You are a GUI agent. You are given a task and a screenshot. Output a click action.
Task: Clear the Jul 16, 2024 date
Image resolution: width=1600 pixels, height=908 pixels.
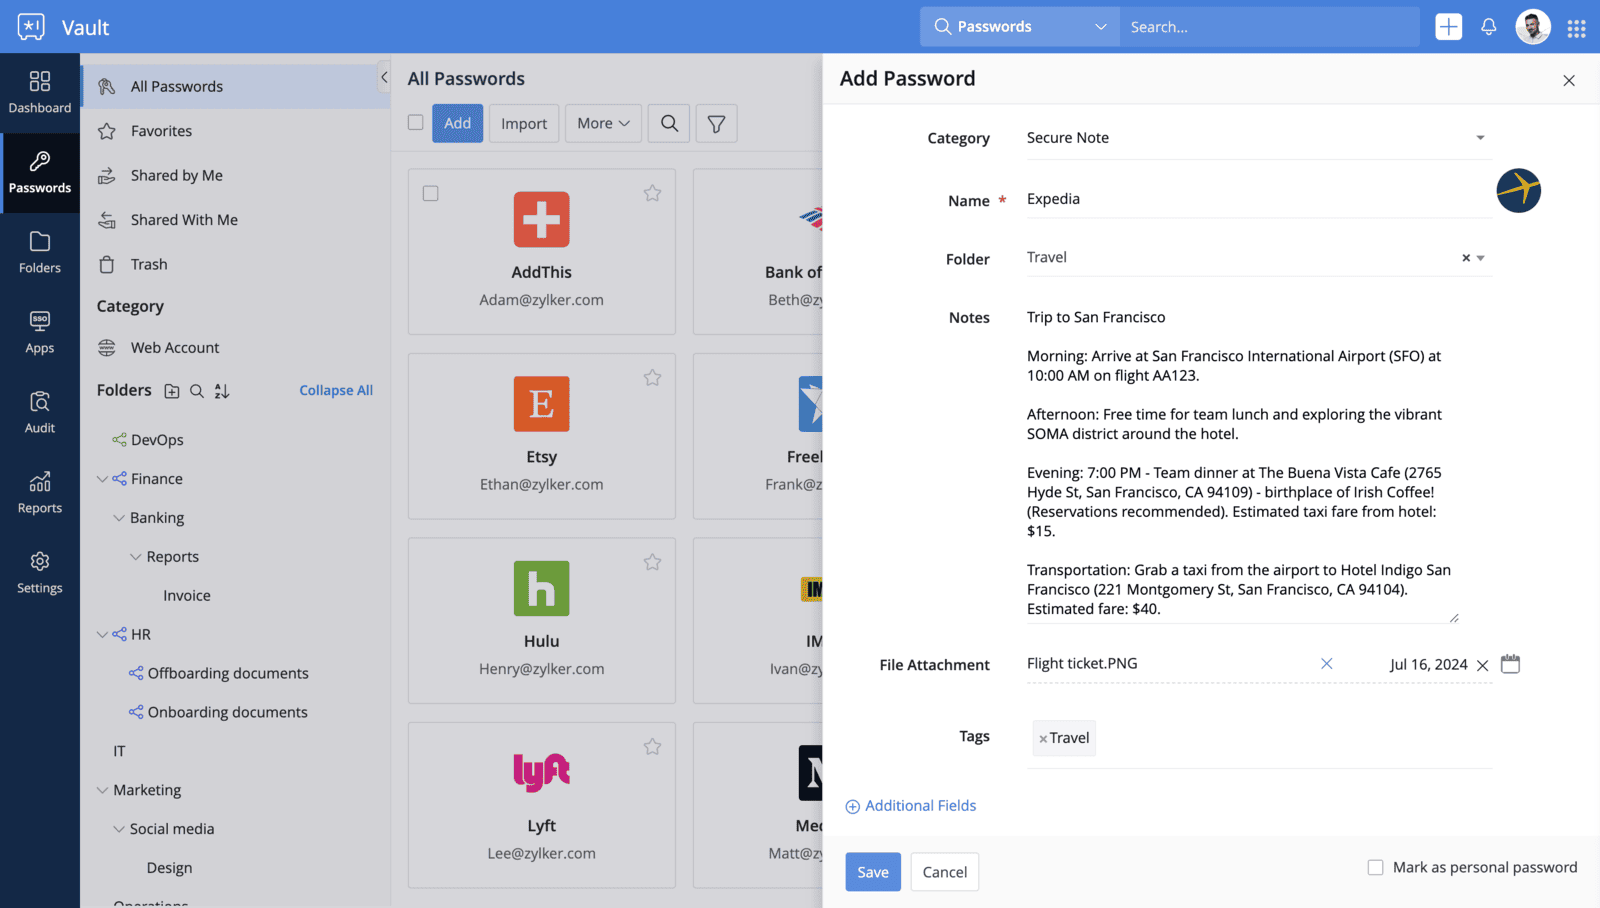pyautogui.click(x=1482, y=665)
